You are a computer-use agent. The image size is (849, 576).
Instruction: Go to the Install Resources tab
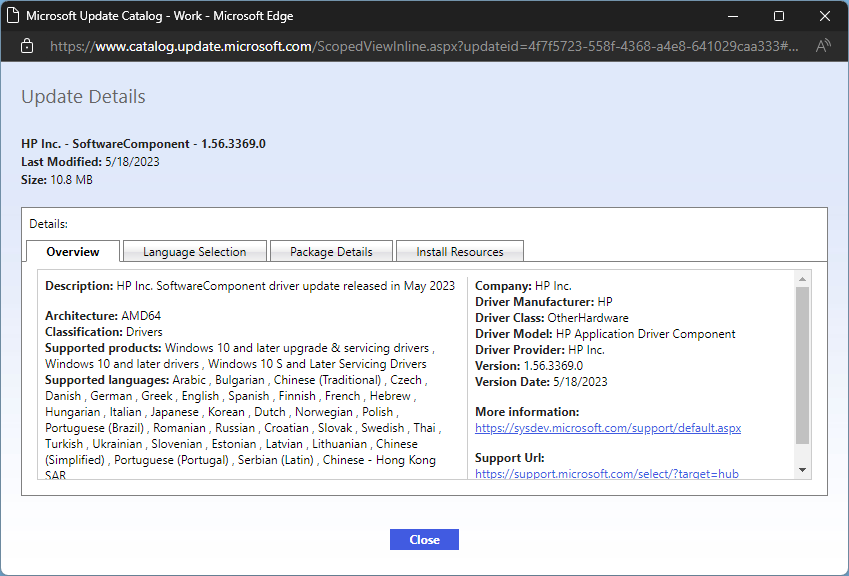[x=459, y=251]
